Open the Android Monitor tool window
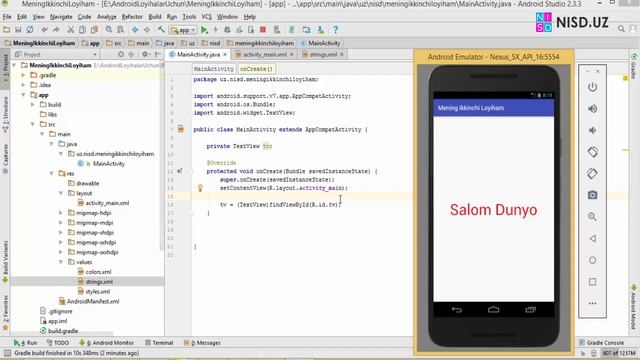Image resolution: width=640 pixels, height=360 pixels. tap(106, 343)
